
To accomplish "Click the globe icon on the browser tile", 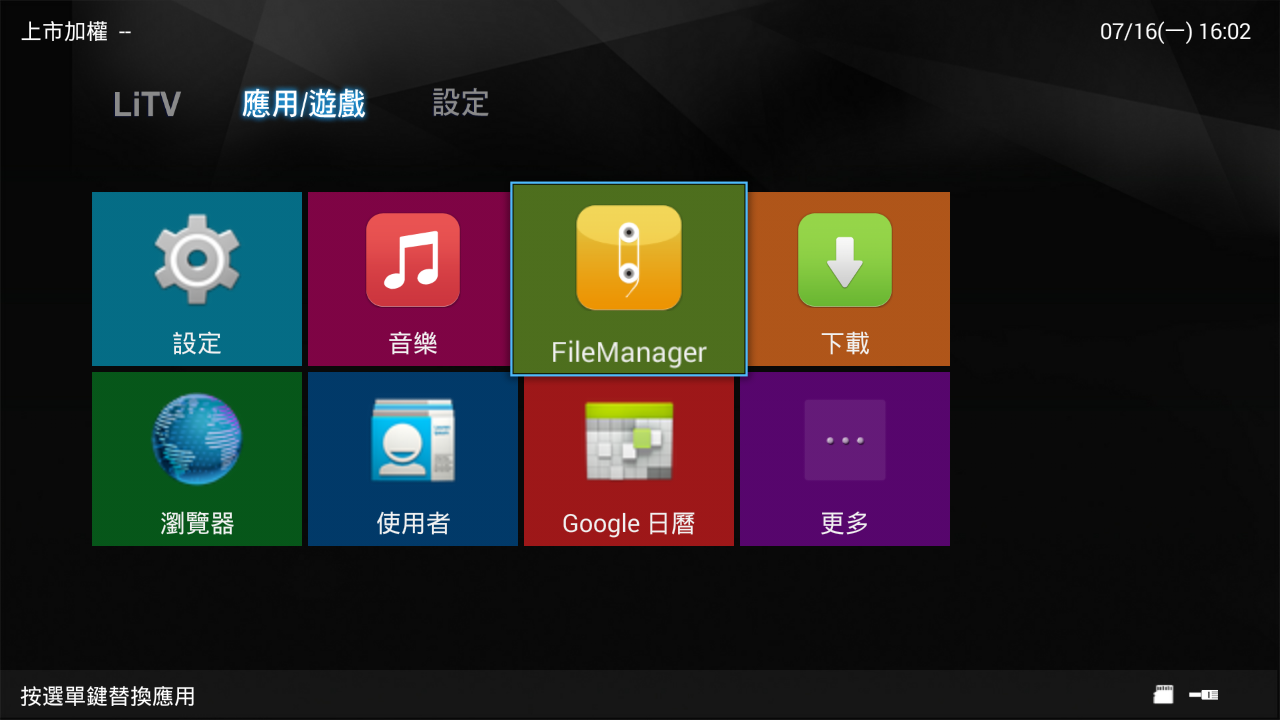I will [196, 438].
